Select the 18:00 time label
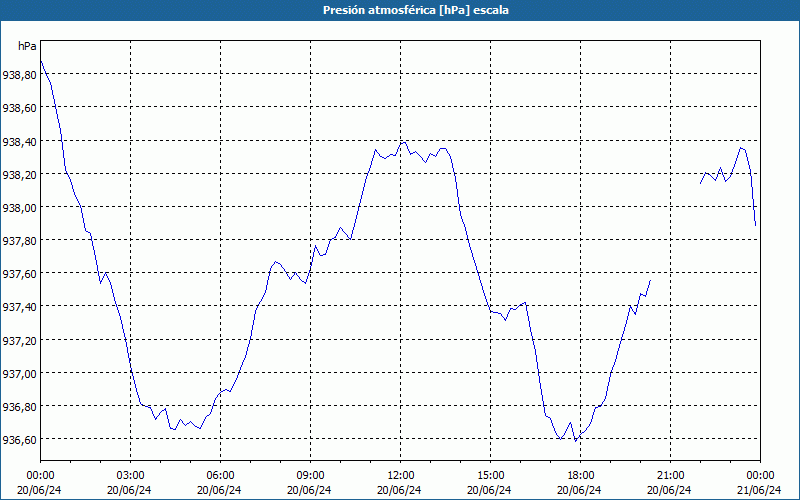 (580, 475)
